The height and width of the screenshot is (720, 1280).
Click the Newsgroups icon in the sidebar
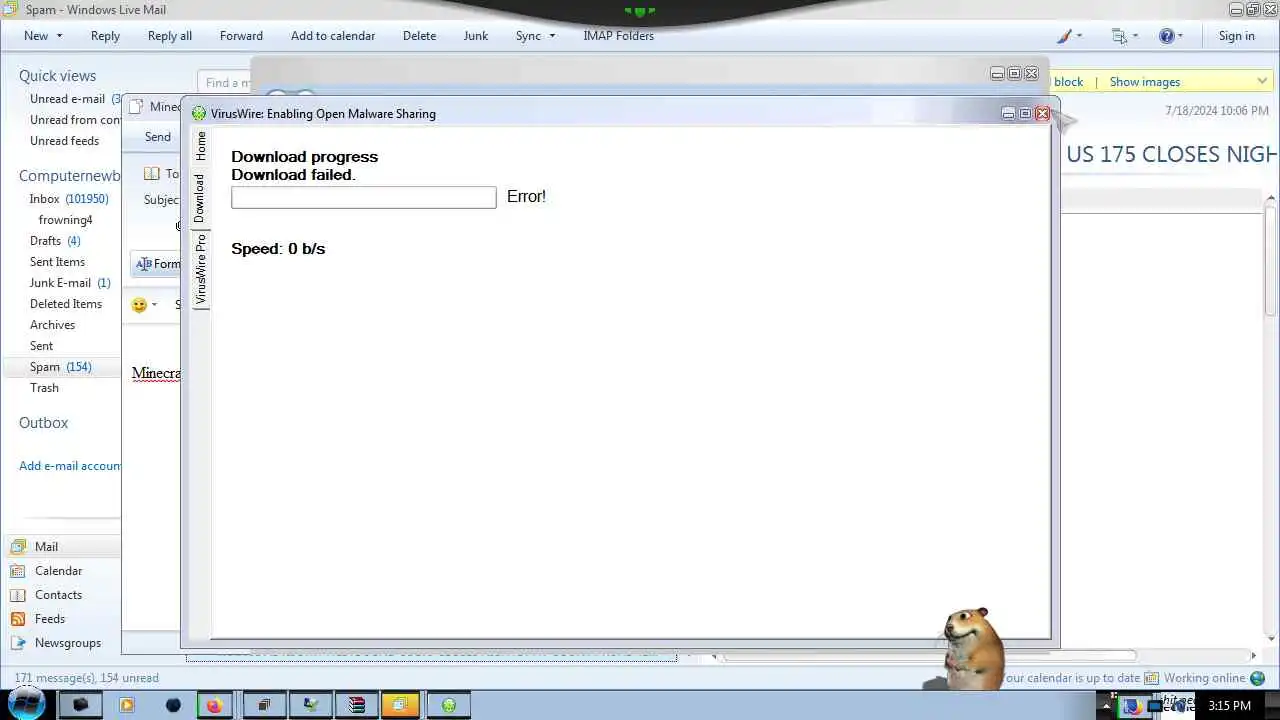tap(17, 643)
